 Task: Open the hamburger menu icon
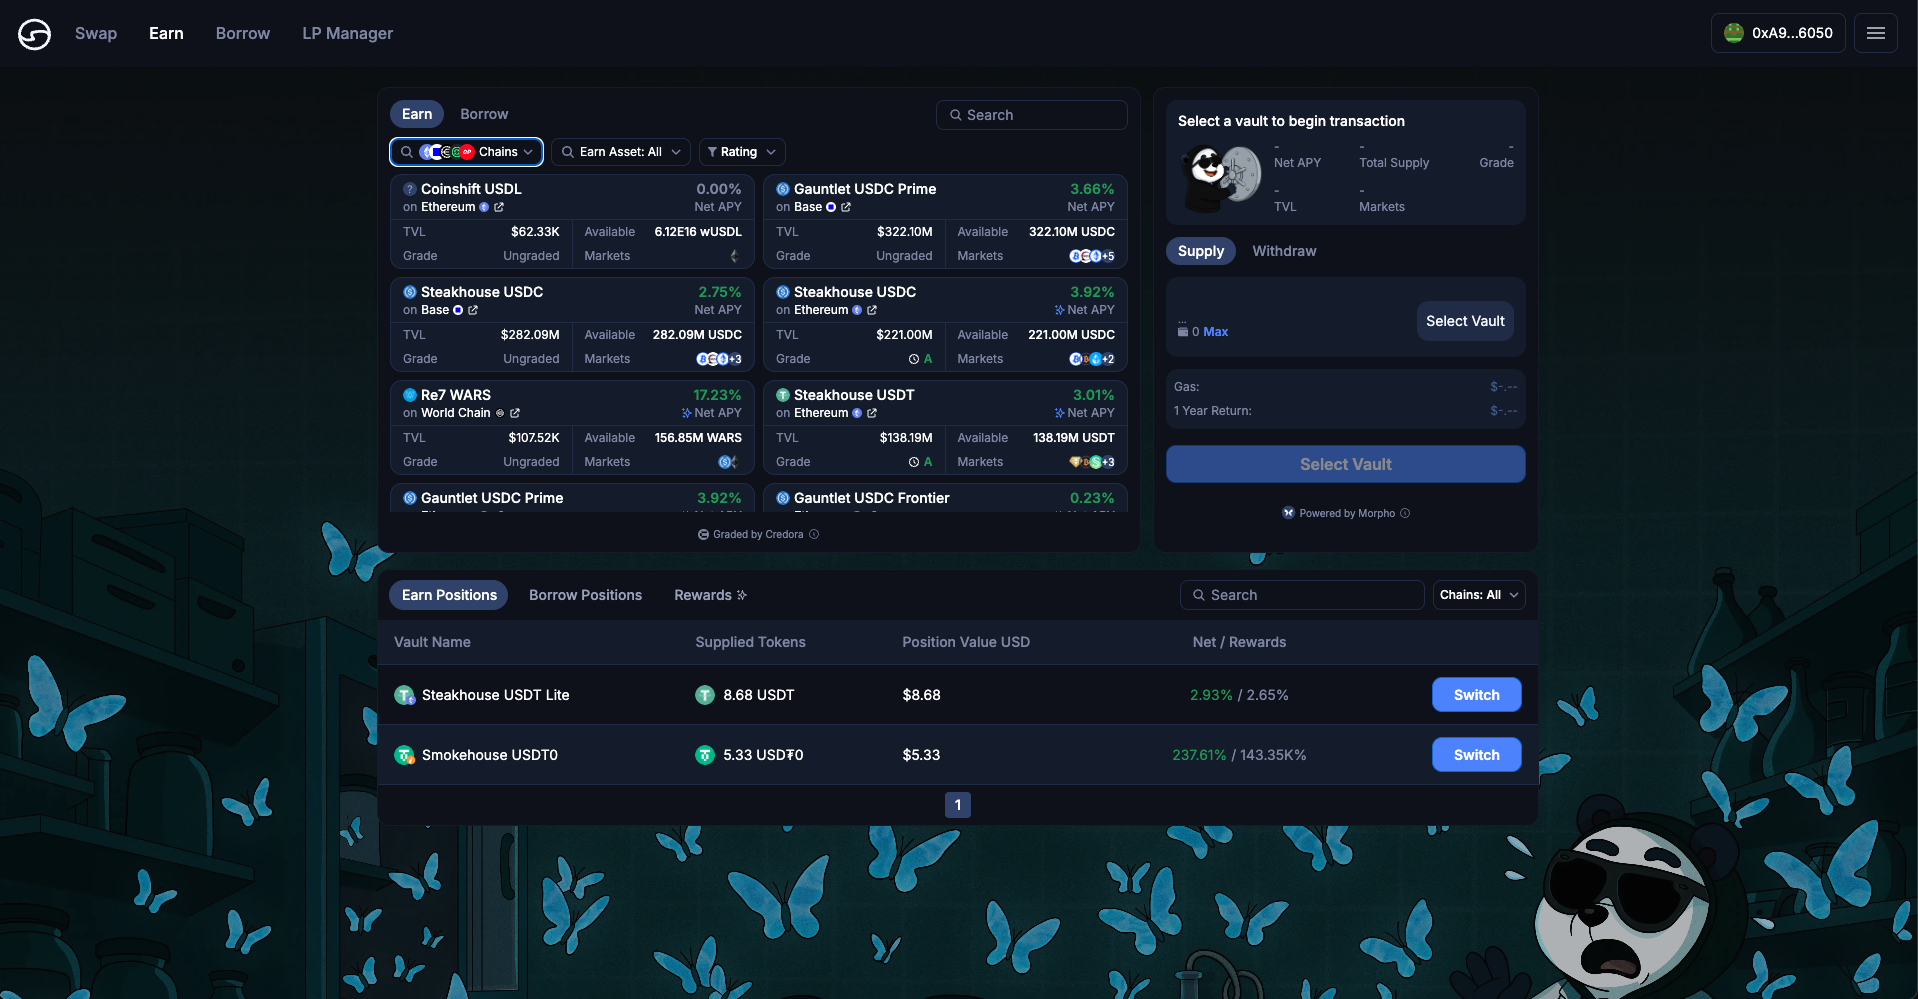coord(1875,33)
